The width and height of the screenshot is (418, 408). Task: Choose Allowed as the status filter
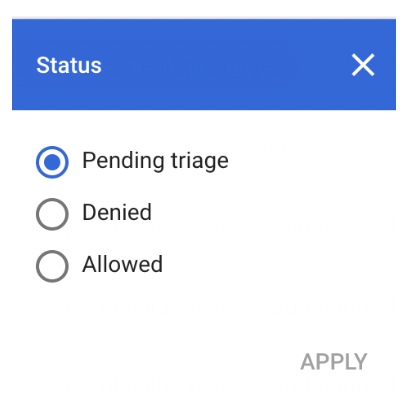(52, 266)
